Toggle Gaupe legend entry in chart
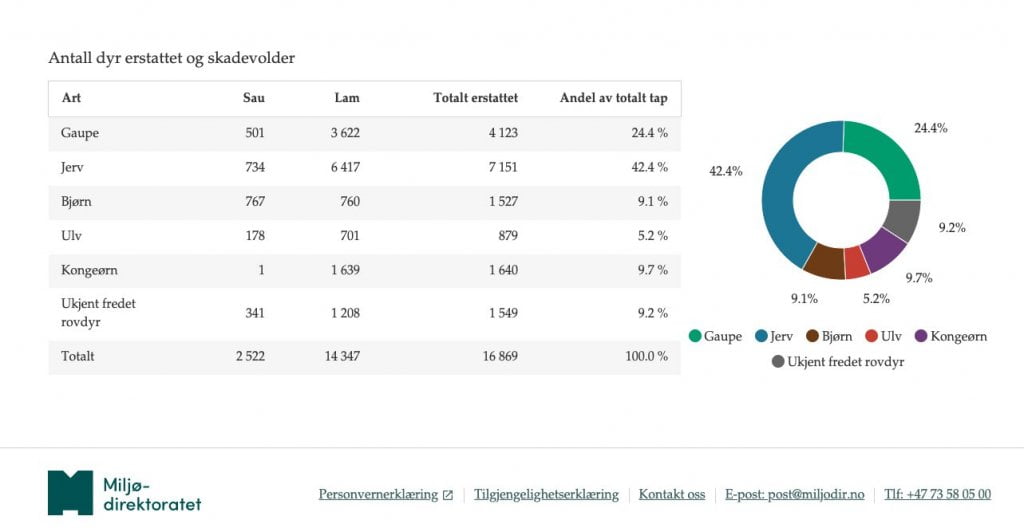This screenshot has width=1024, height=528. pyautogui.click(x=716, y=336)
